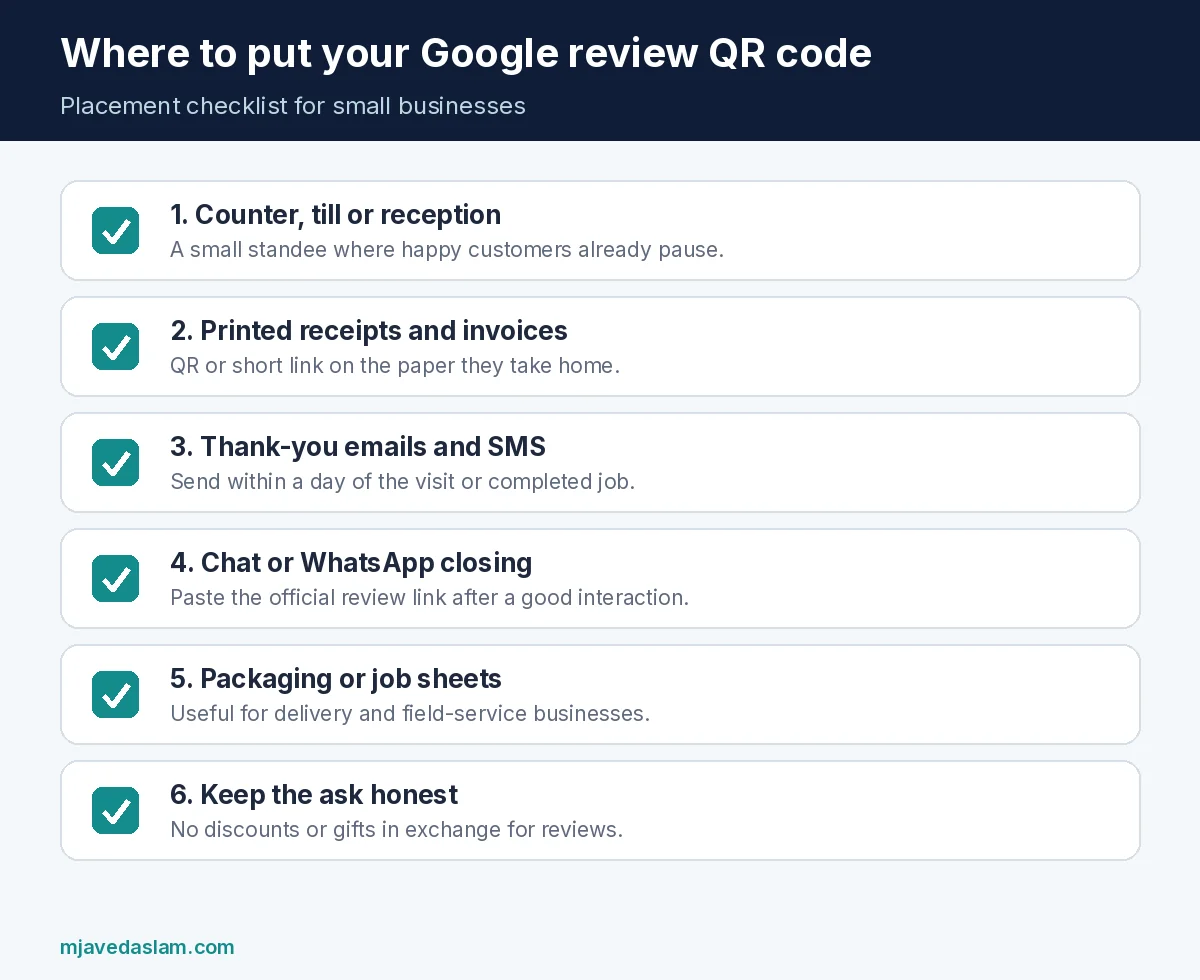Toggle the checkbox beside Printed receipts and invoices

coord(115,346)
